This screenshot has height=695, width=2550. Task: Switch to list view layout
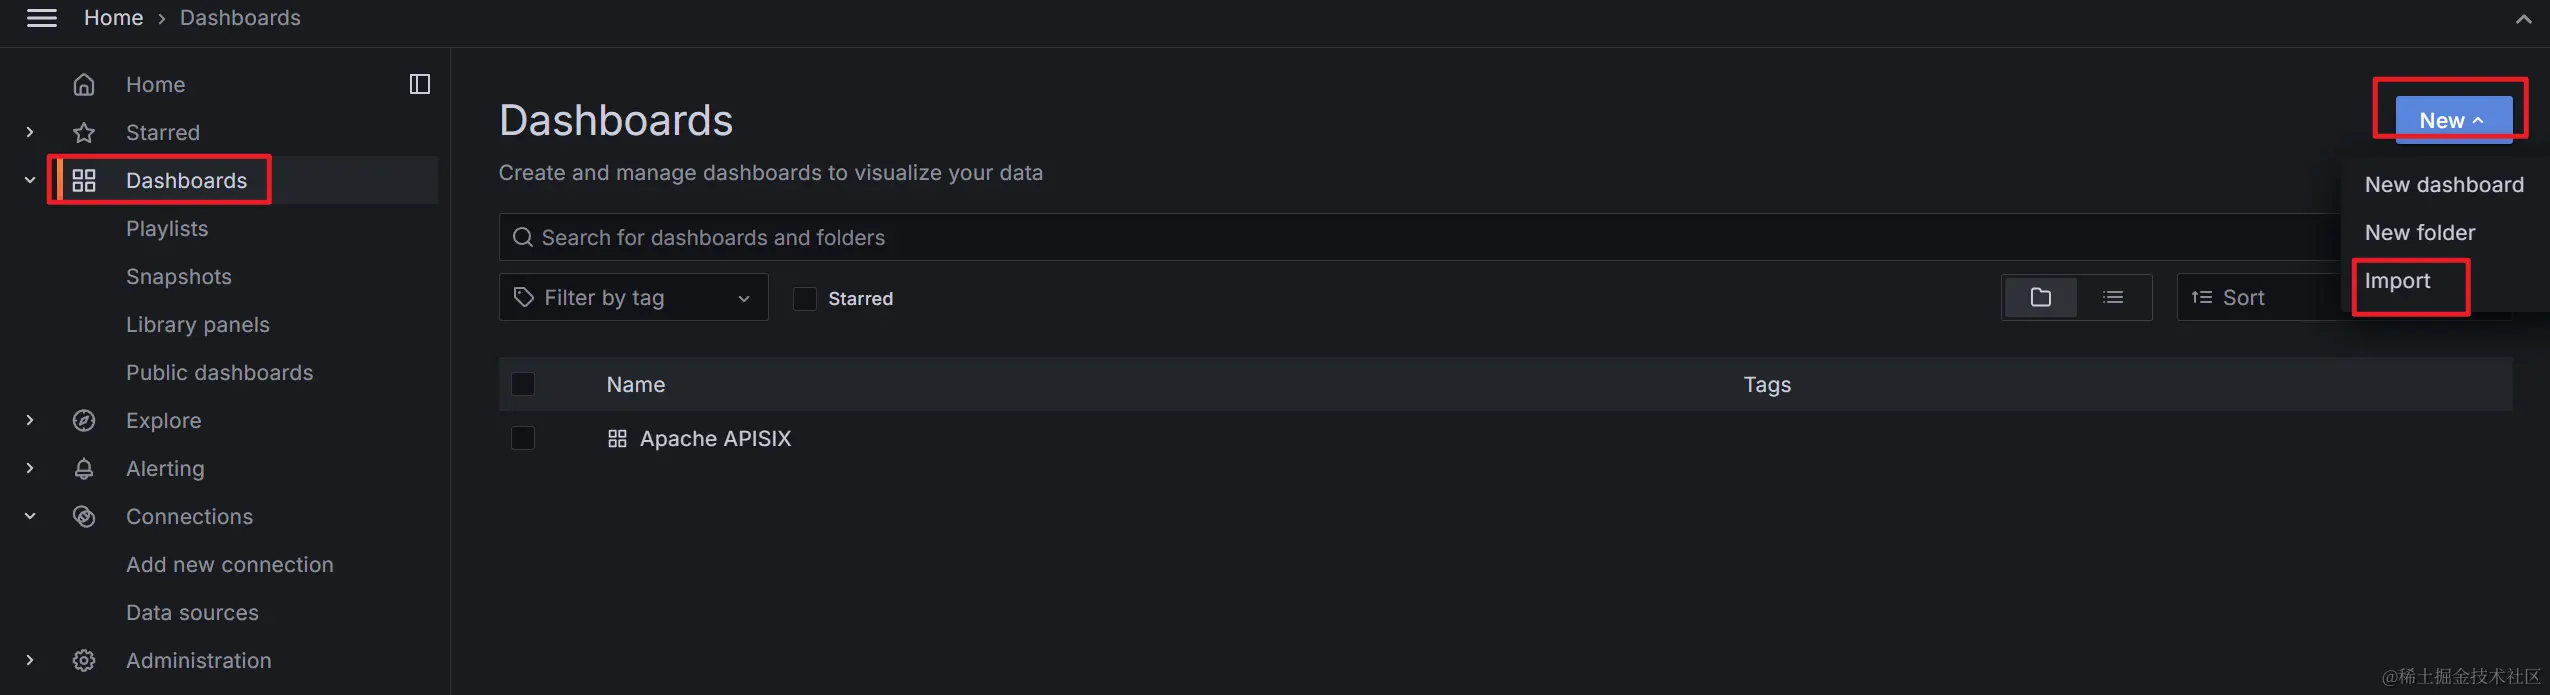pos(2113,298)
